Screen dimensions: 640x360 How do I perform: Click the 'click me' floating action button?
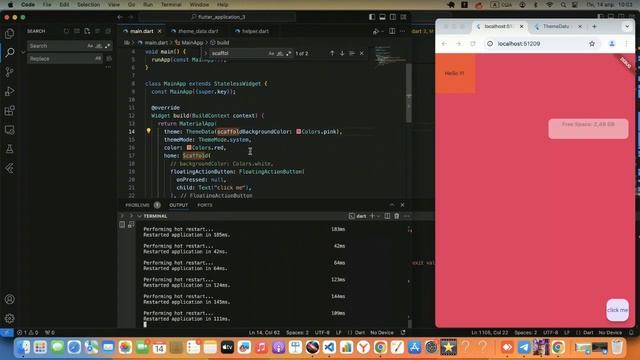(x=618, y=310)
